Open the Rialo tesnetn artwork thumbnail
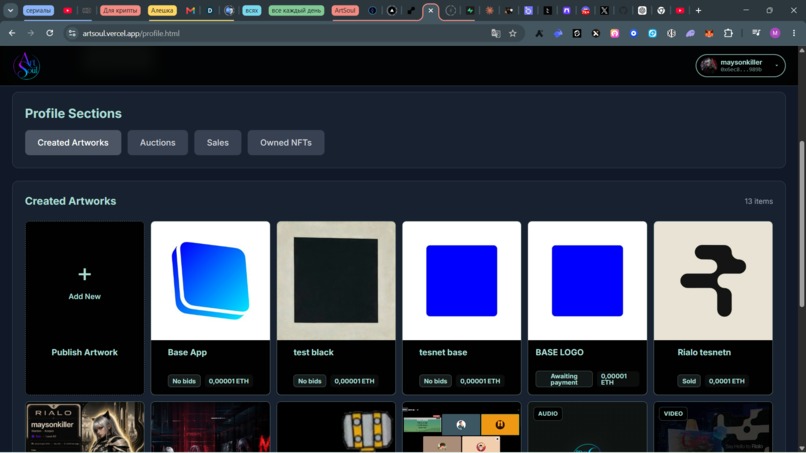806x453 pixels. tap(713, 281)
